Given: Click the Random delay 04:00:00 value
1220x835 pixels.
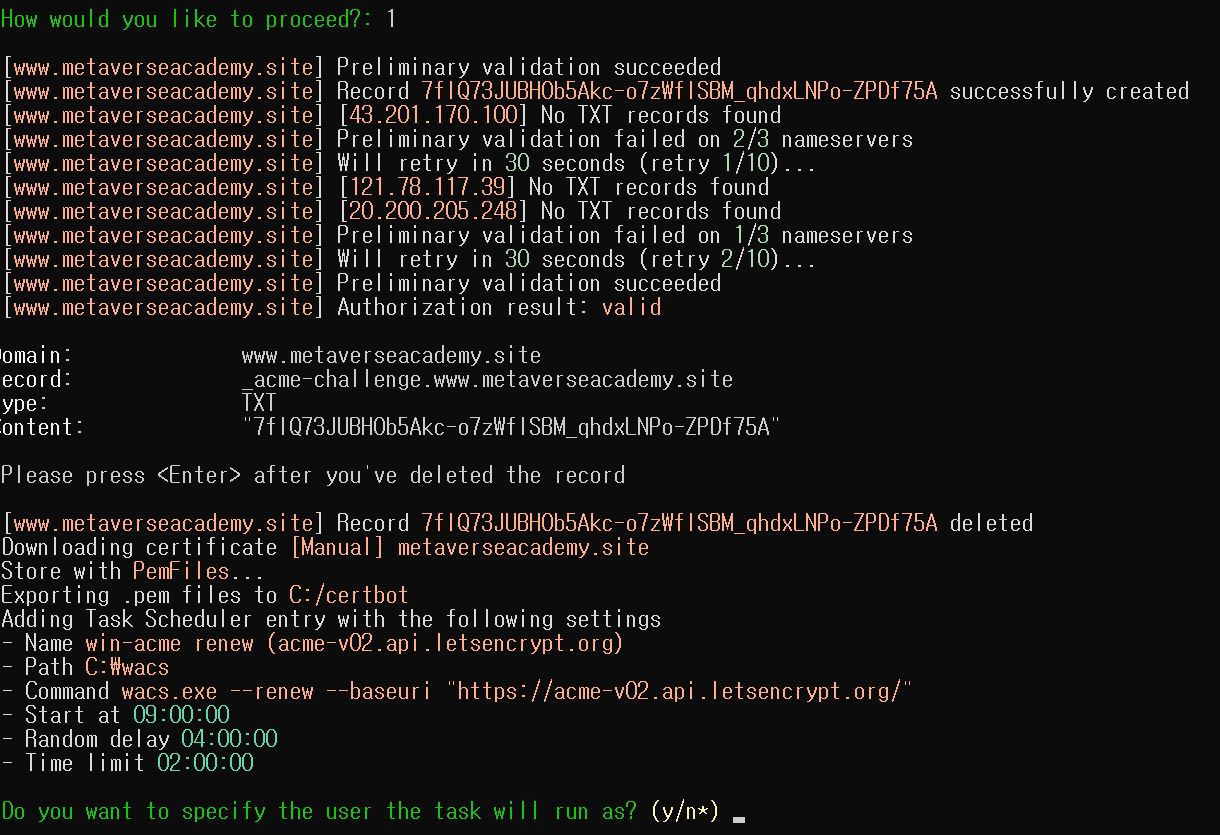Looking at the screenshot, I should pos(229,739).
